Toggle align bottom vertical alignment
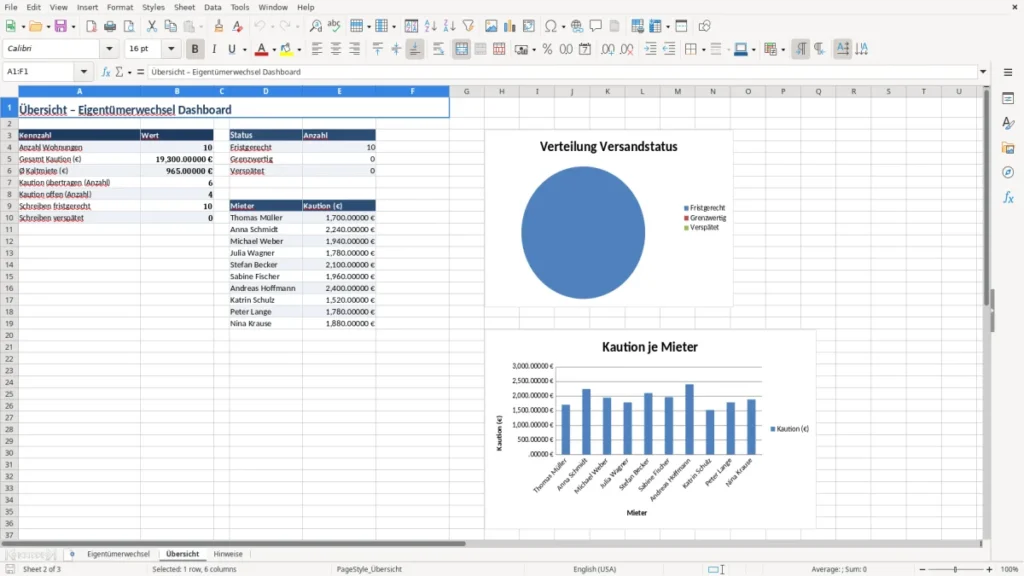The image size is (1024, 576). 415,49
